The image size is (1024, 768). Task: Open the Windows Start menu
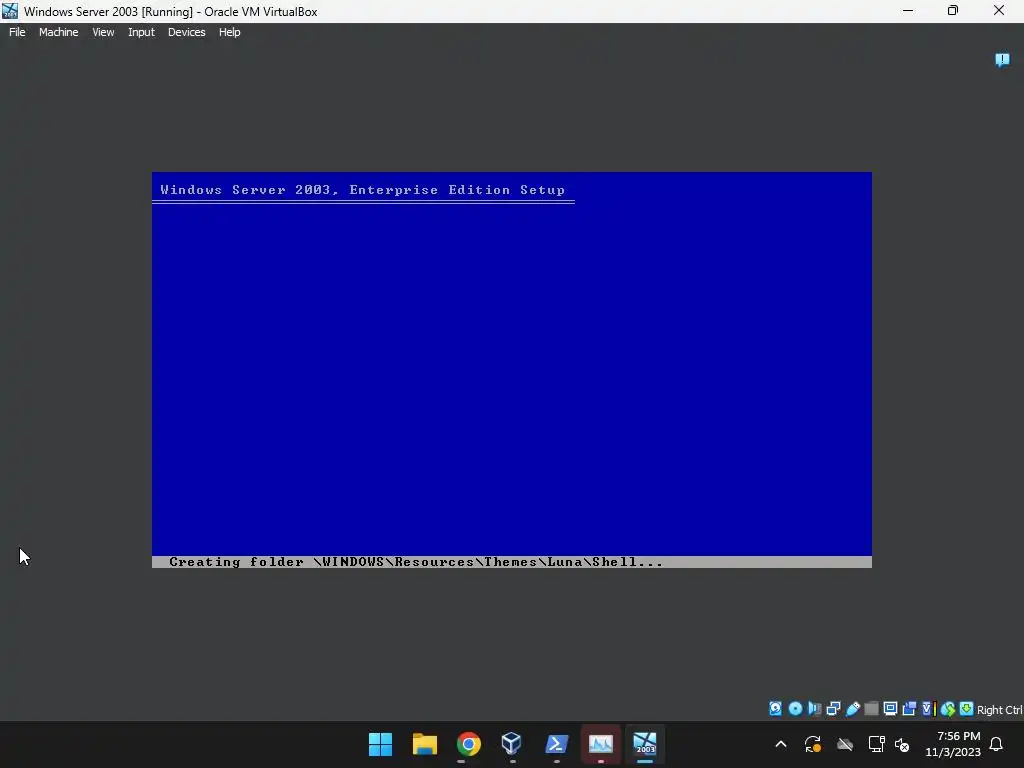pyautogui.click(x=380, y=744)
